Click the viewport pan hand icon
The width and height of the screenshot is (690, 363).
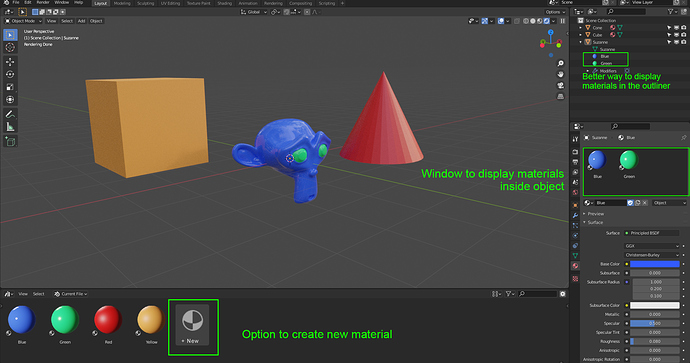pyautogui.click(x=560, y=74)
